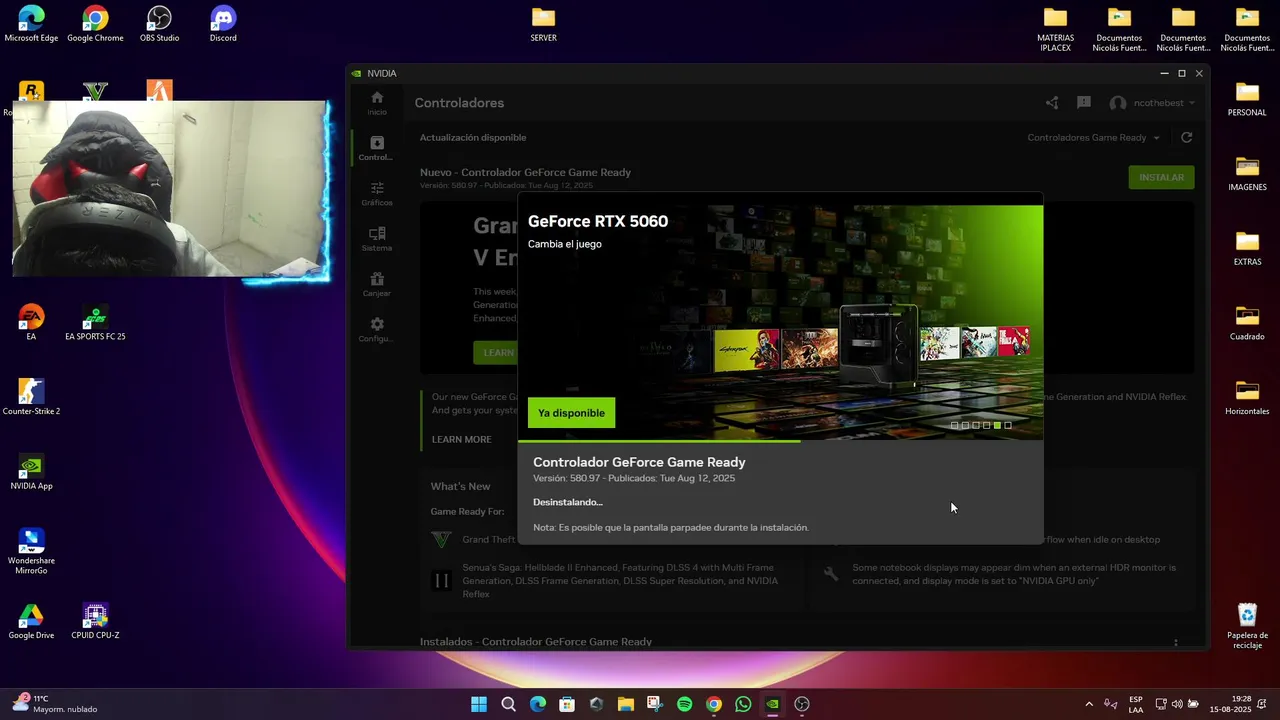
Task: Open Discord desktop shortcut
Action: click(x=223, y=24)
